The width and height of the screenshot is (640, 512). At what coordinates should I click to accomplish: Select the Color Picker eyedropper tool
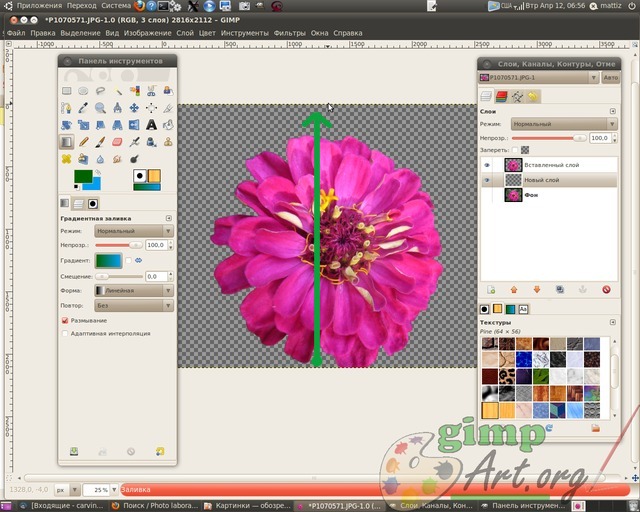[x=83, y=108]
